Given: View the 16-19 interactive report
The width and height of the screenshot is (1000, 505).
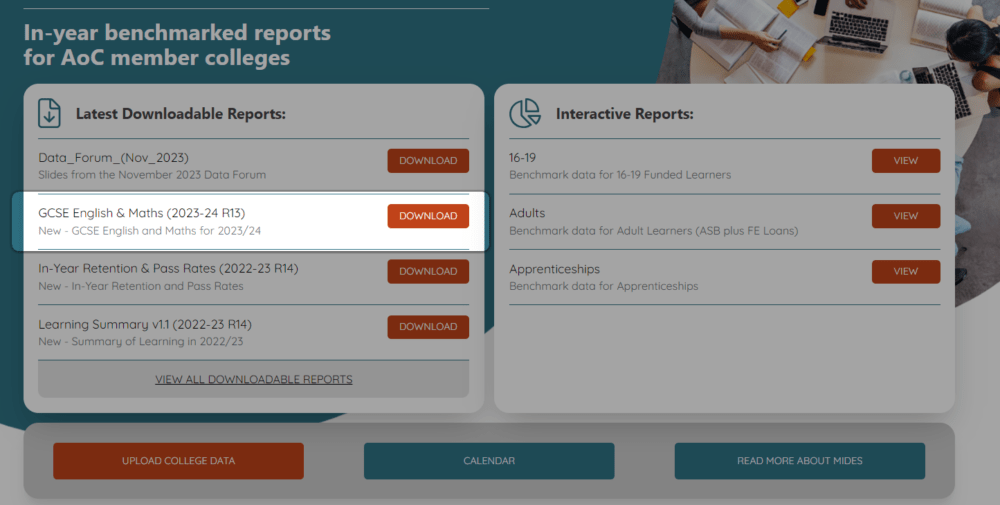Looking at the screenshot, I should pyautogui.click(x=905, y=161).
